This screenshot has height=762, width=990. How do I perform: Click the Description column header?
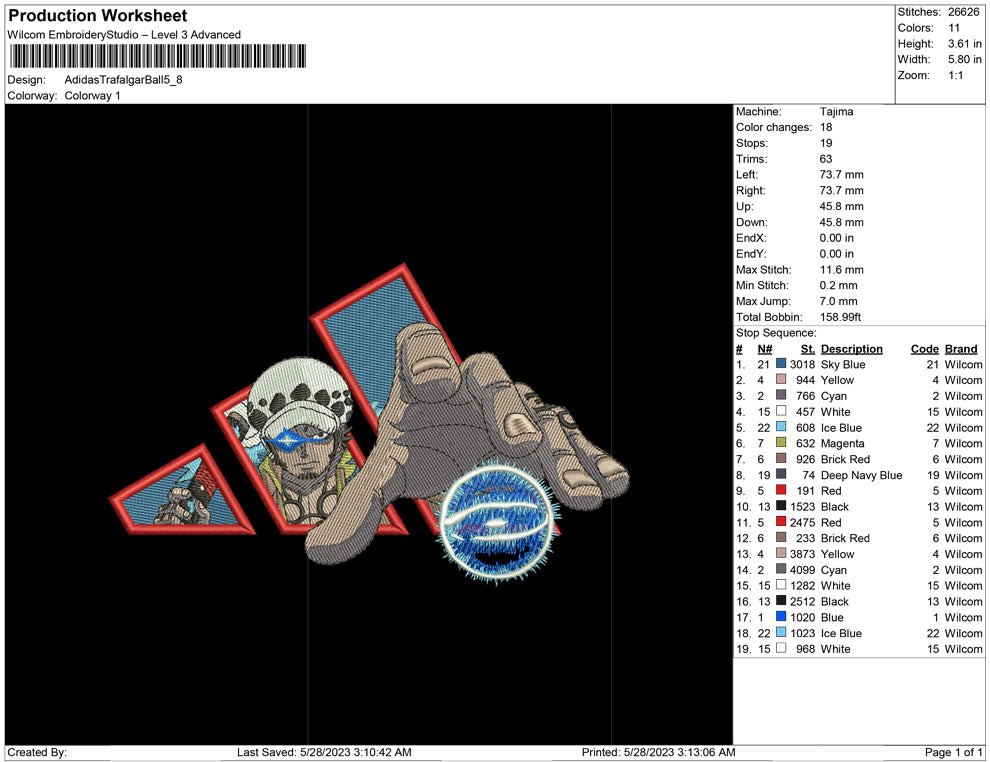[852, 349]
